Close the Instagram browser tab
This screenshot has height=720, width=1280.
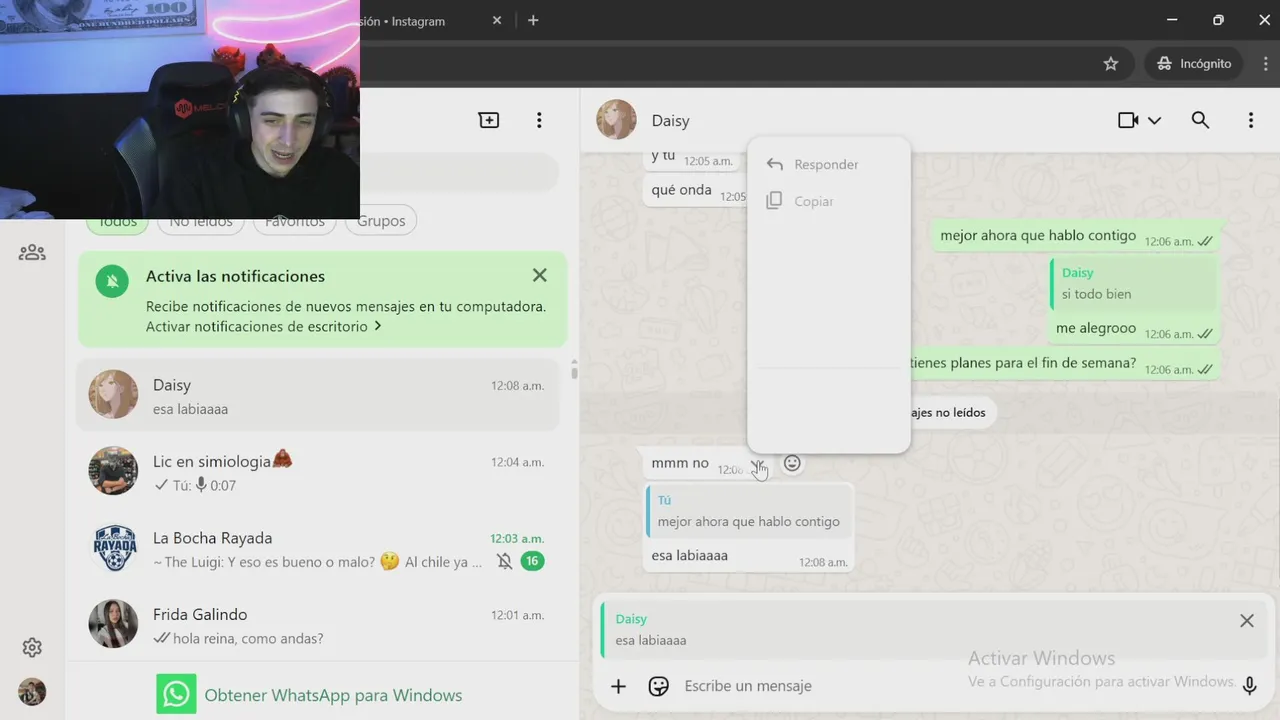pyautogui.click(x=497, y=20)
